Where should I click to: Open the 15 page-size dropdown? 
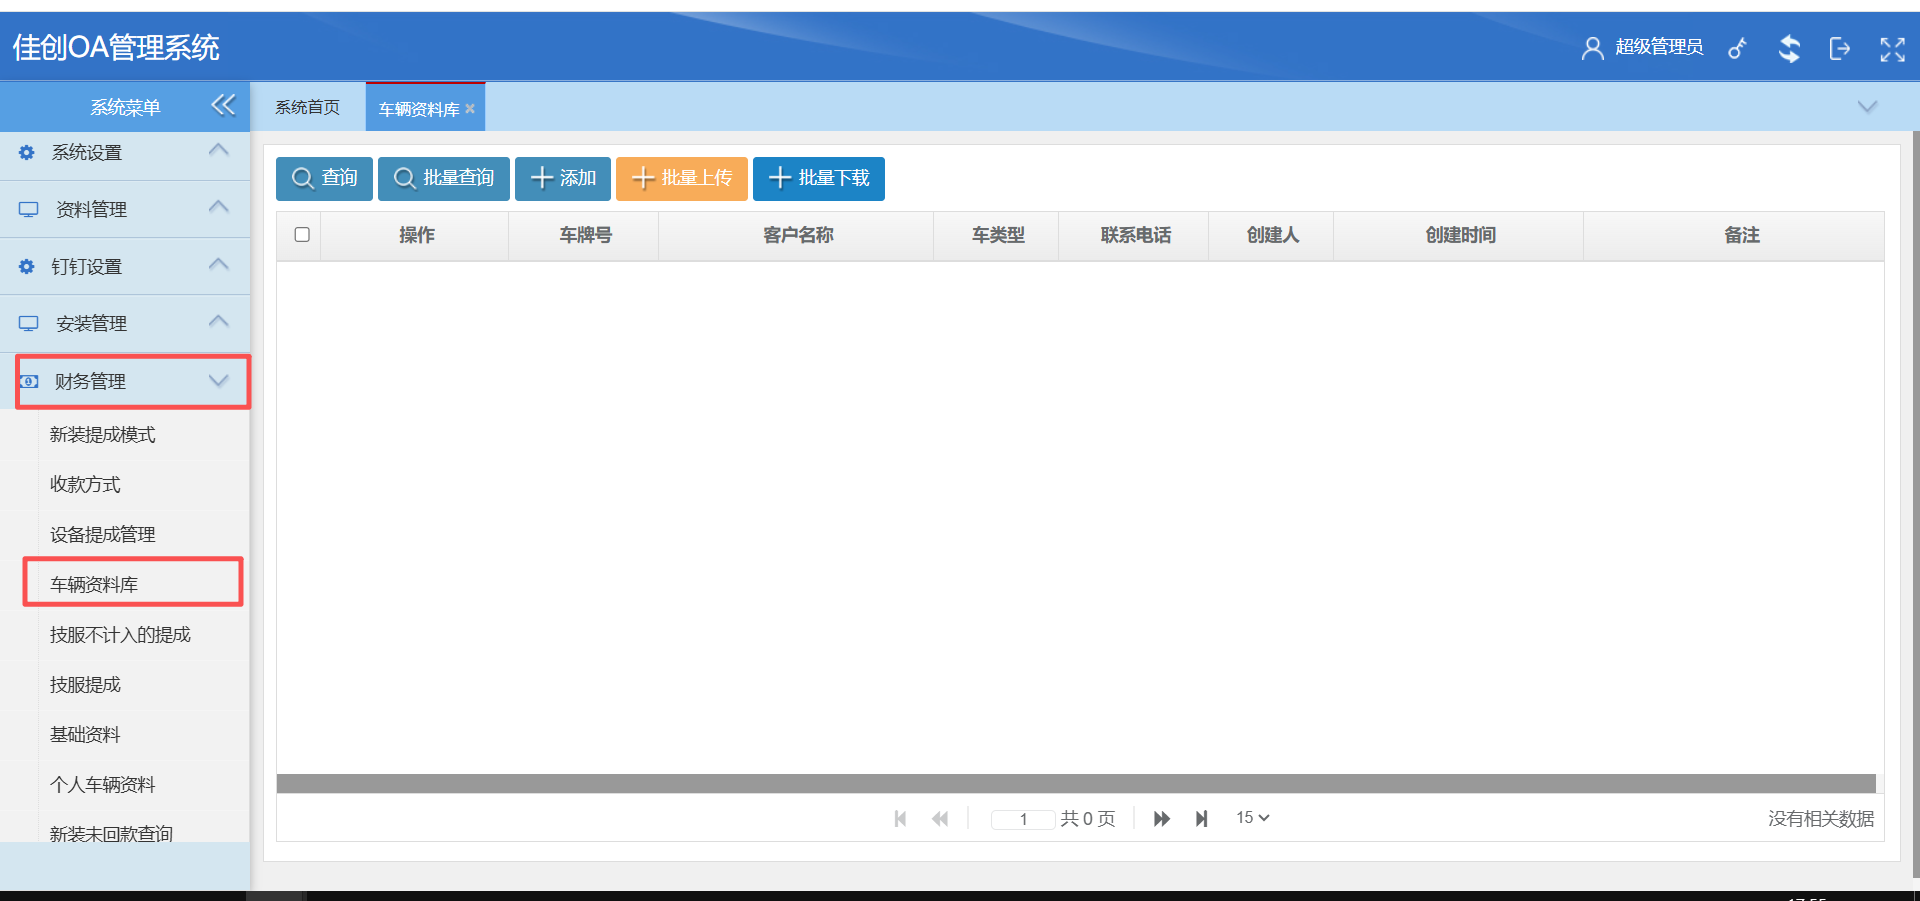(x=1251, y=817)
